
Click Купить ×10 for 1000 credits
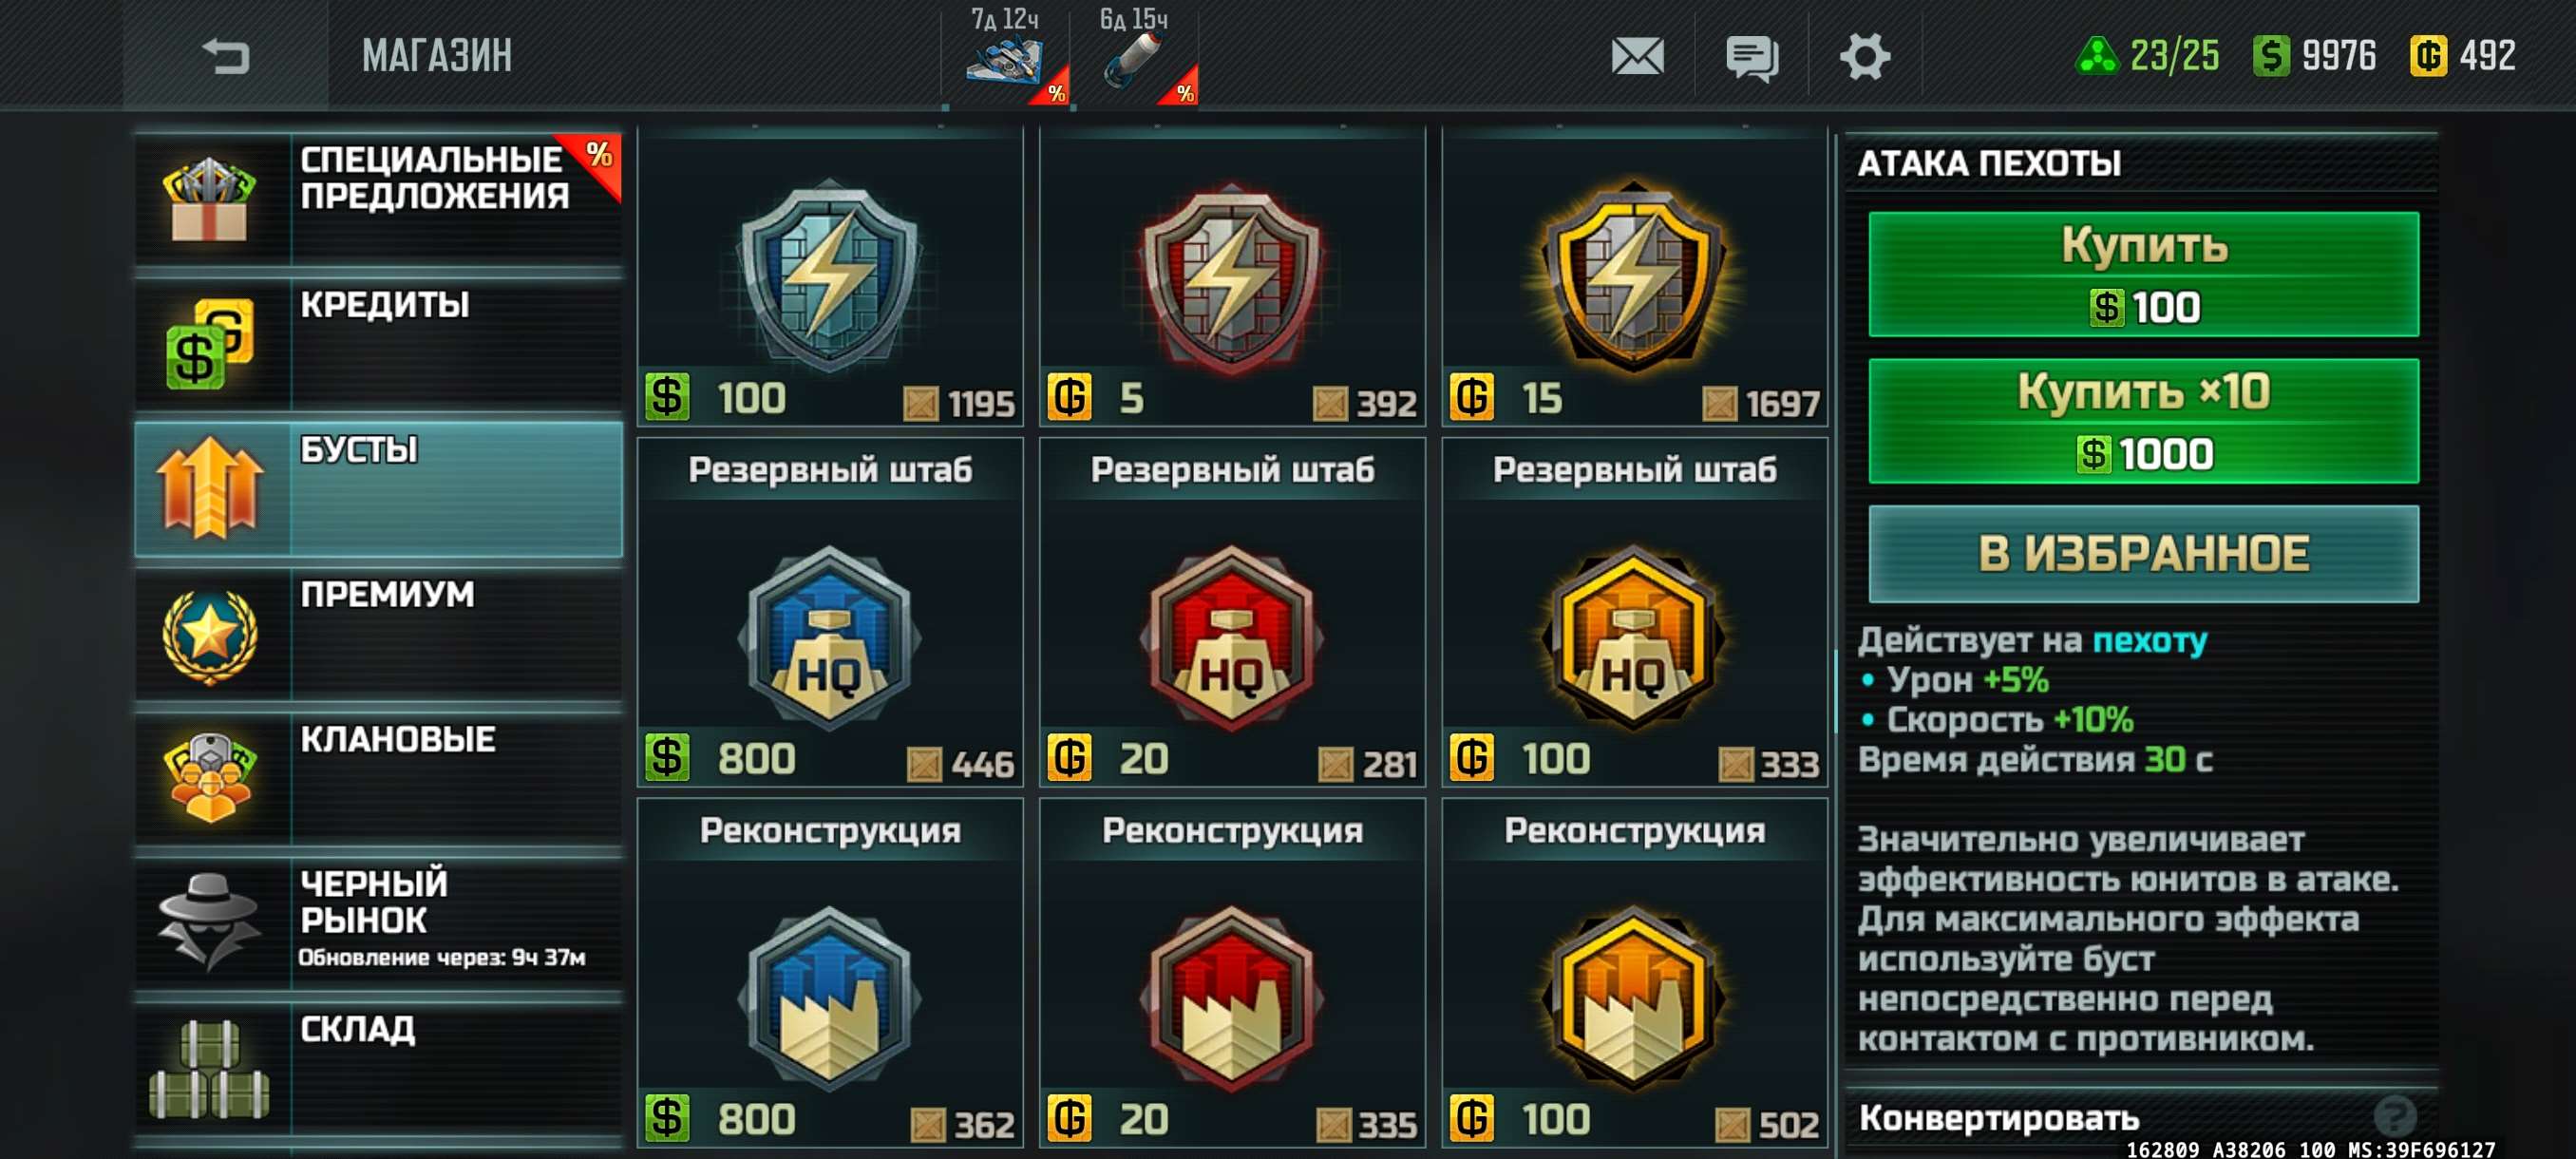(2143, 421)
